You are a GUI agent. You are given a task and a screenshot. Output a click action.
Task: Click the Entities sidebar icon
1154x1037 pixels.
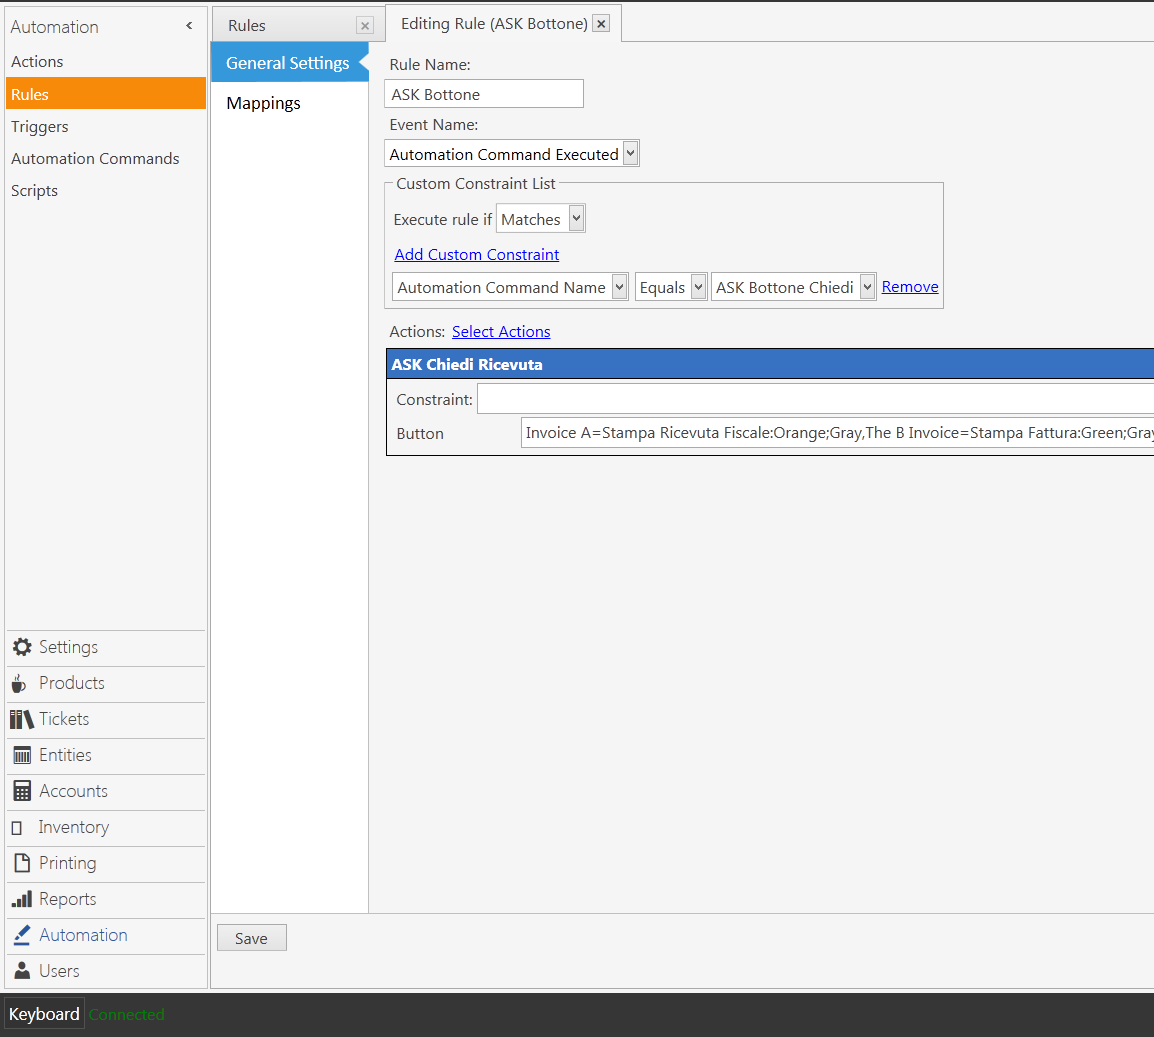pyautogui.click(x=21, y=755)
